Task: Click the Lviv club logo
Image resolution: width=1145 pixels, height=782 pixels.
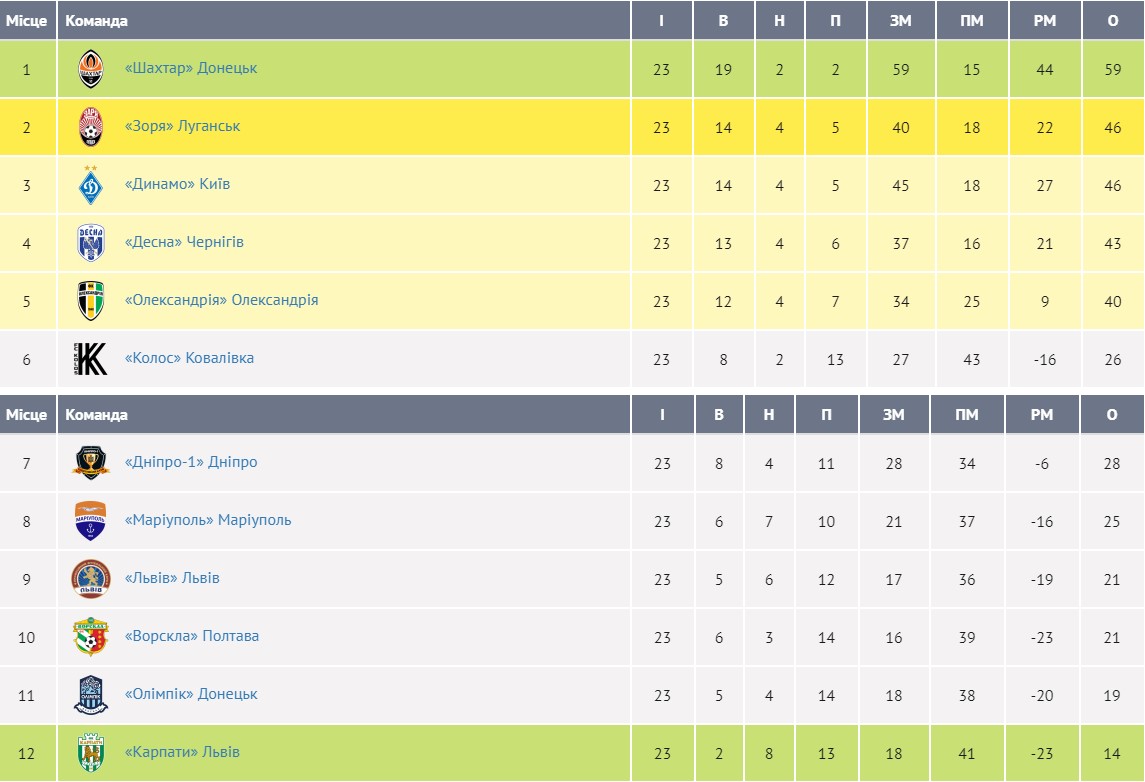Action: [90, 579]
